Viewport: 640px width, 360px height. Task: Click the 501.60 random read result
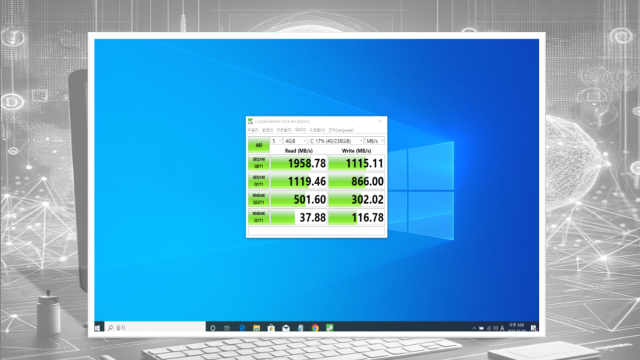pos(299,199)
